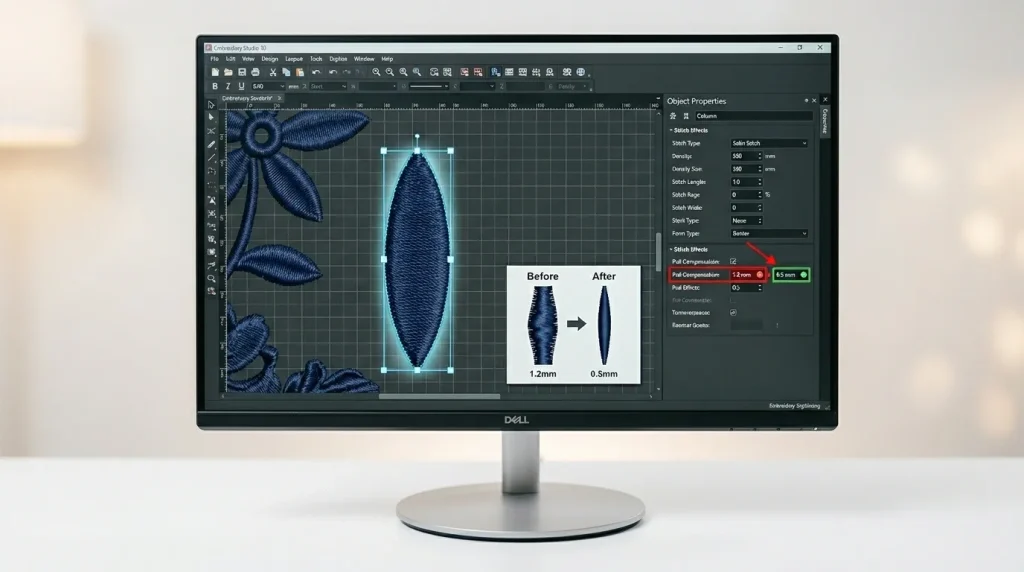Image resolution: width=1024 pixels, height=572 pixels.
Task: Open the Start dropdown in the toolbar
Action: (x=328, y=86)
